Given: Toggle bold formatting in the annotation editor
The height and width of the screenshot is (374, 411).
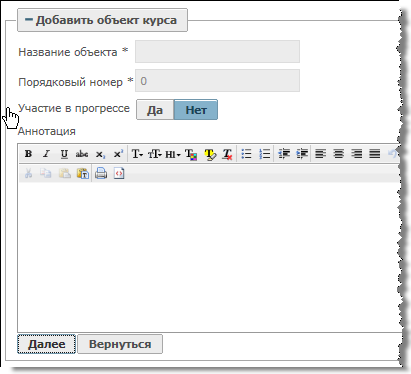Looking at the screenshot, I should tap(28, 154).
